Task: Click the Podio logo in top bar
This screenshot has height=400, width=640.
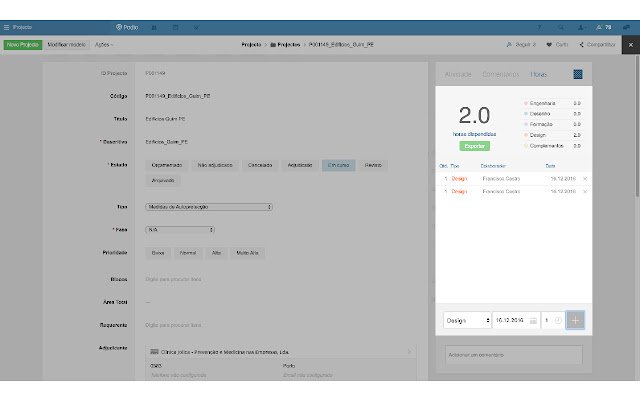Action: click(127, 27)
